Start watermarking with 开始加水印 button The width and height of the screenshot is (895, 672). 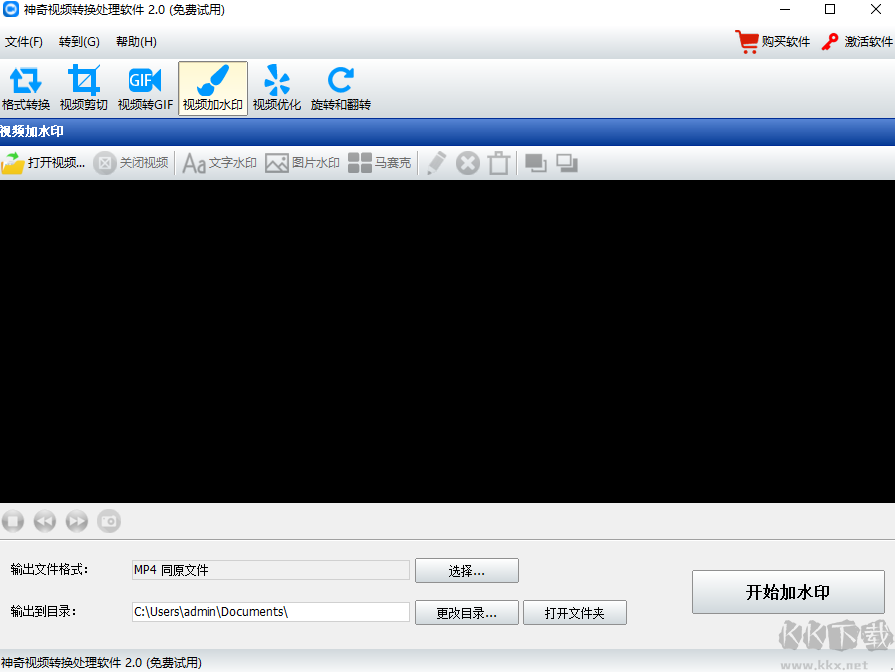(x=789, y=591)
